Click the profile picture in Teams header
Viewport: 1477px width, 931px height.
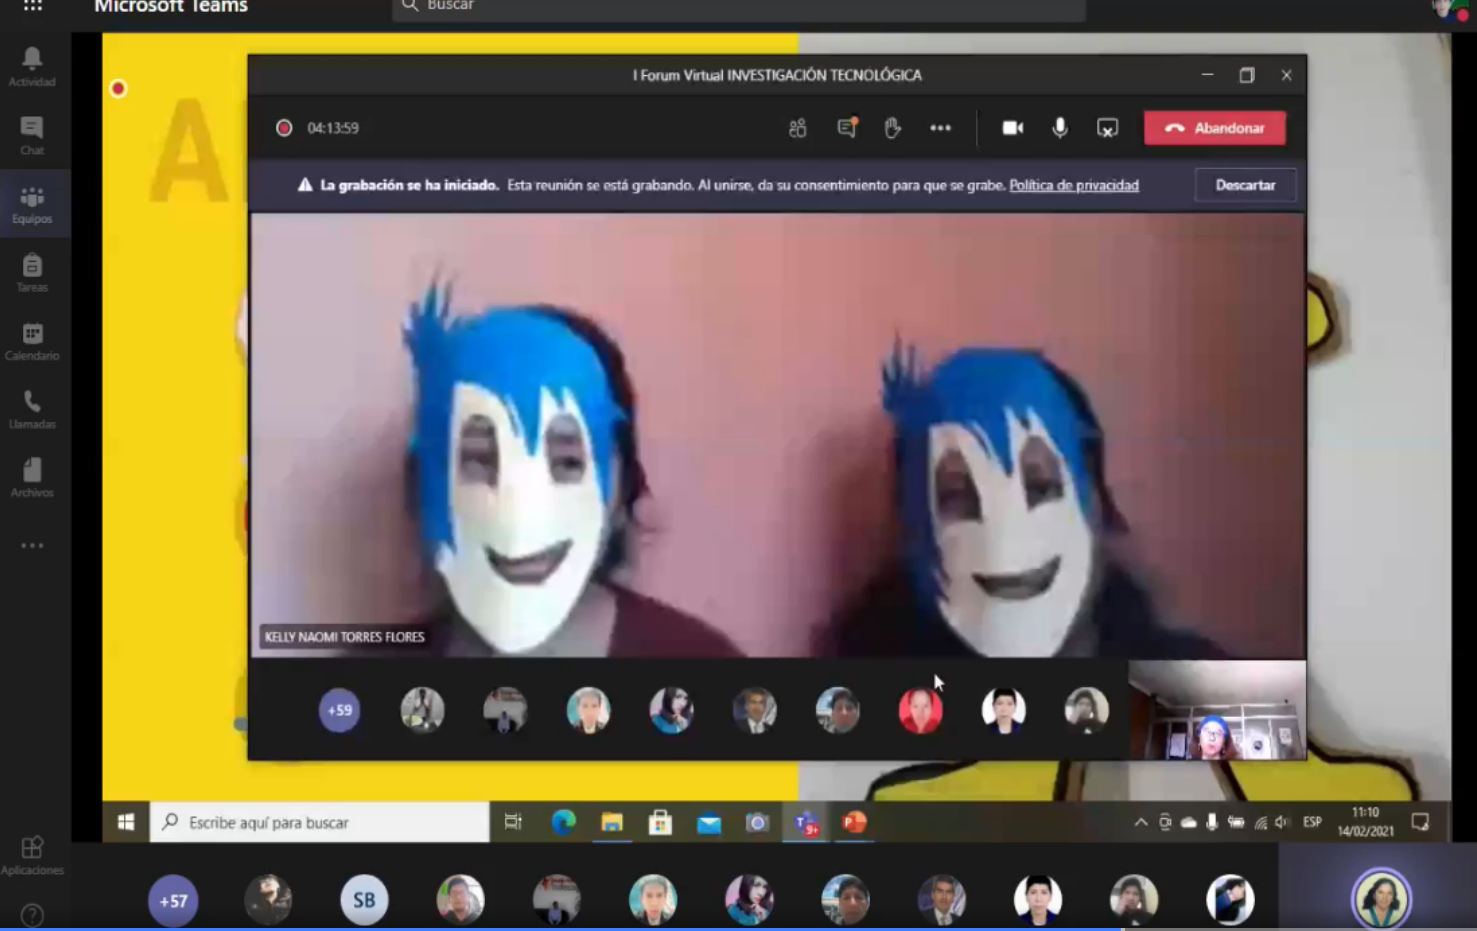tap(1446, 9)
